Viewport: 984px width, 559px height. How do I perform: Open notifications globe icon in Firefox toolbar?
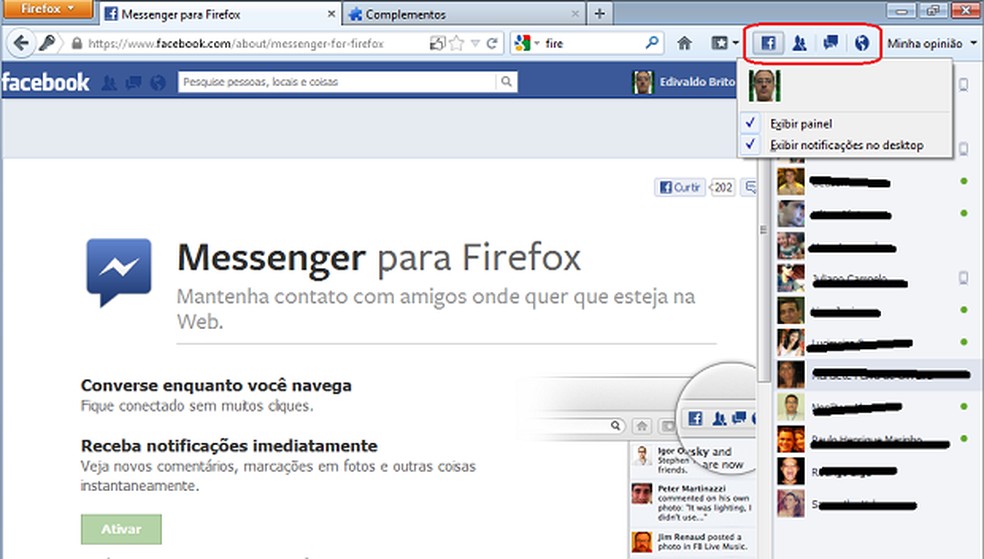[862, 43]
